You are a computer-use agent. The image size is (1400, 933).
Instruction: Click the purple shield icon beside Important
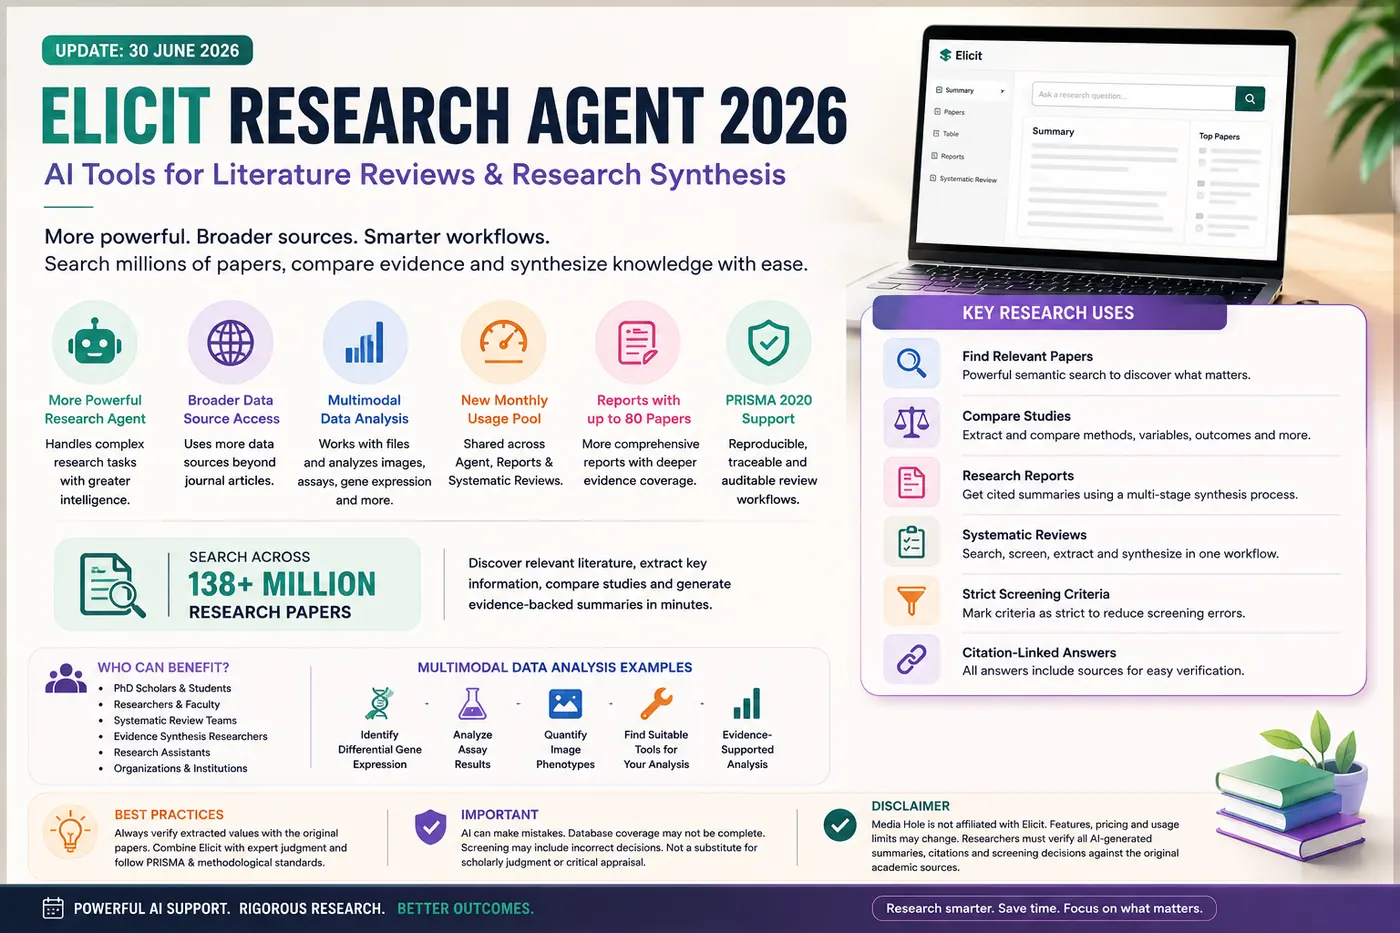pyautogui.click(x=430, y=827)
